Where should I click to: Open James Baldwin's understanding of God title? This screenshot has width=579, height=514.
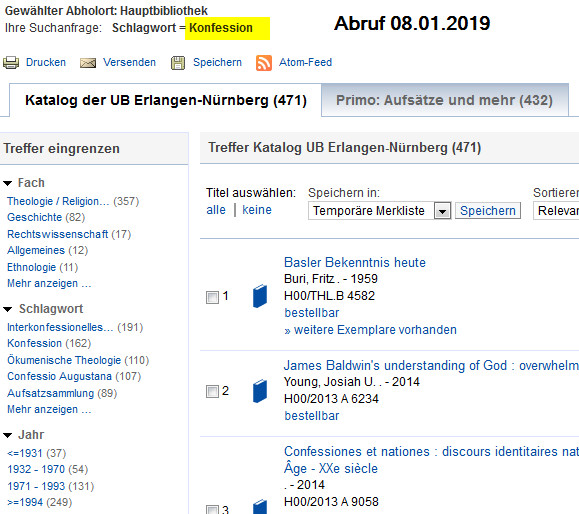[x=431, y=366]
